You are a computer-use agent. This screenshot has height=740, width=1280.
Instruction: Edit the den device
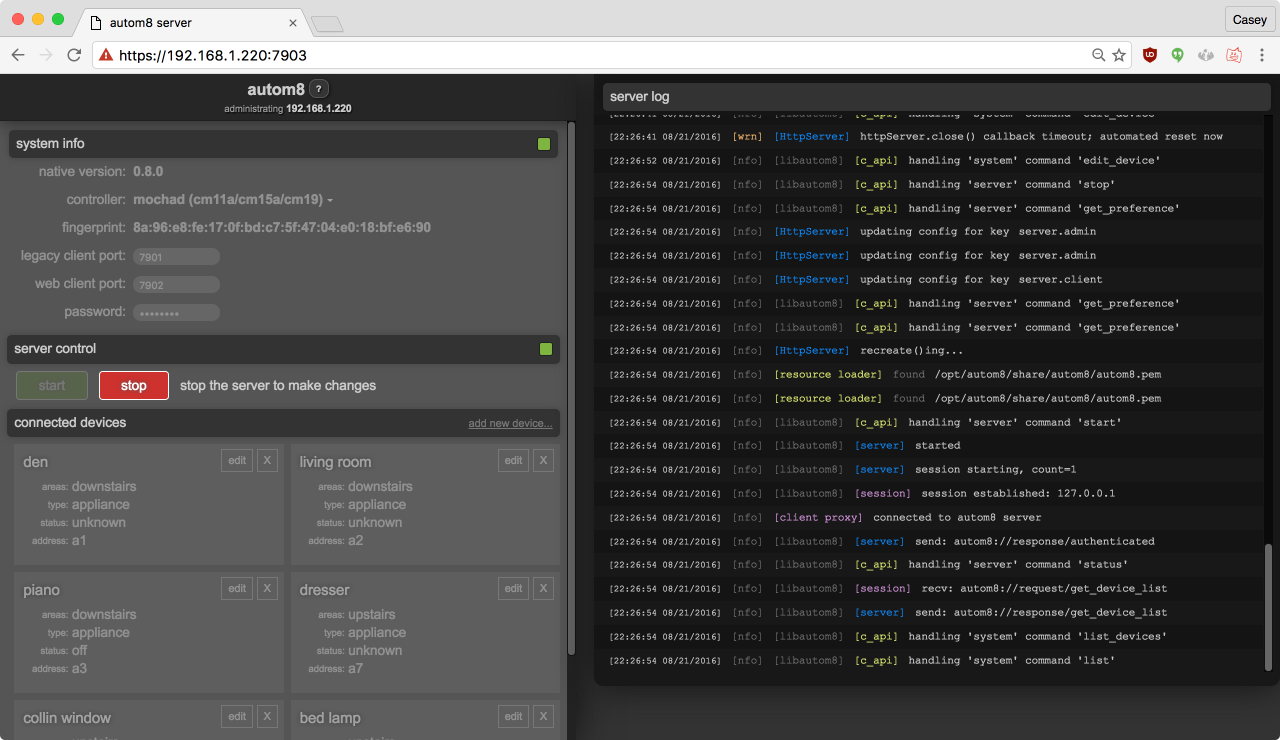click(237, 460)
